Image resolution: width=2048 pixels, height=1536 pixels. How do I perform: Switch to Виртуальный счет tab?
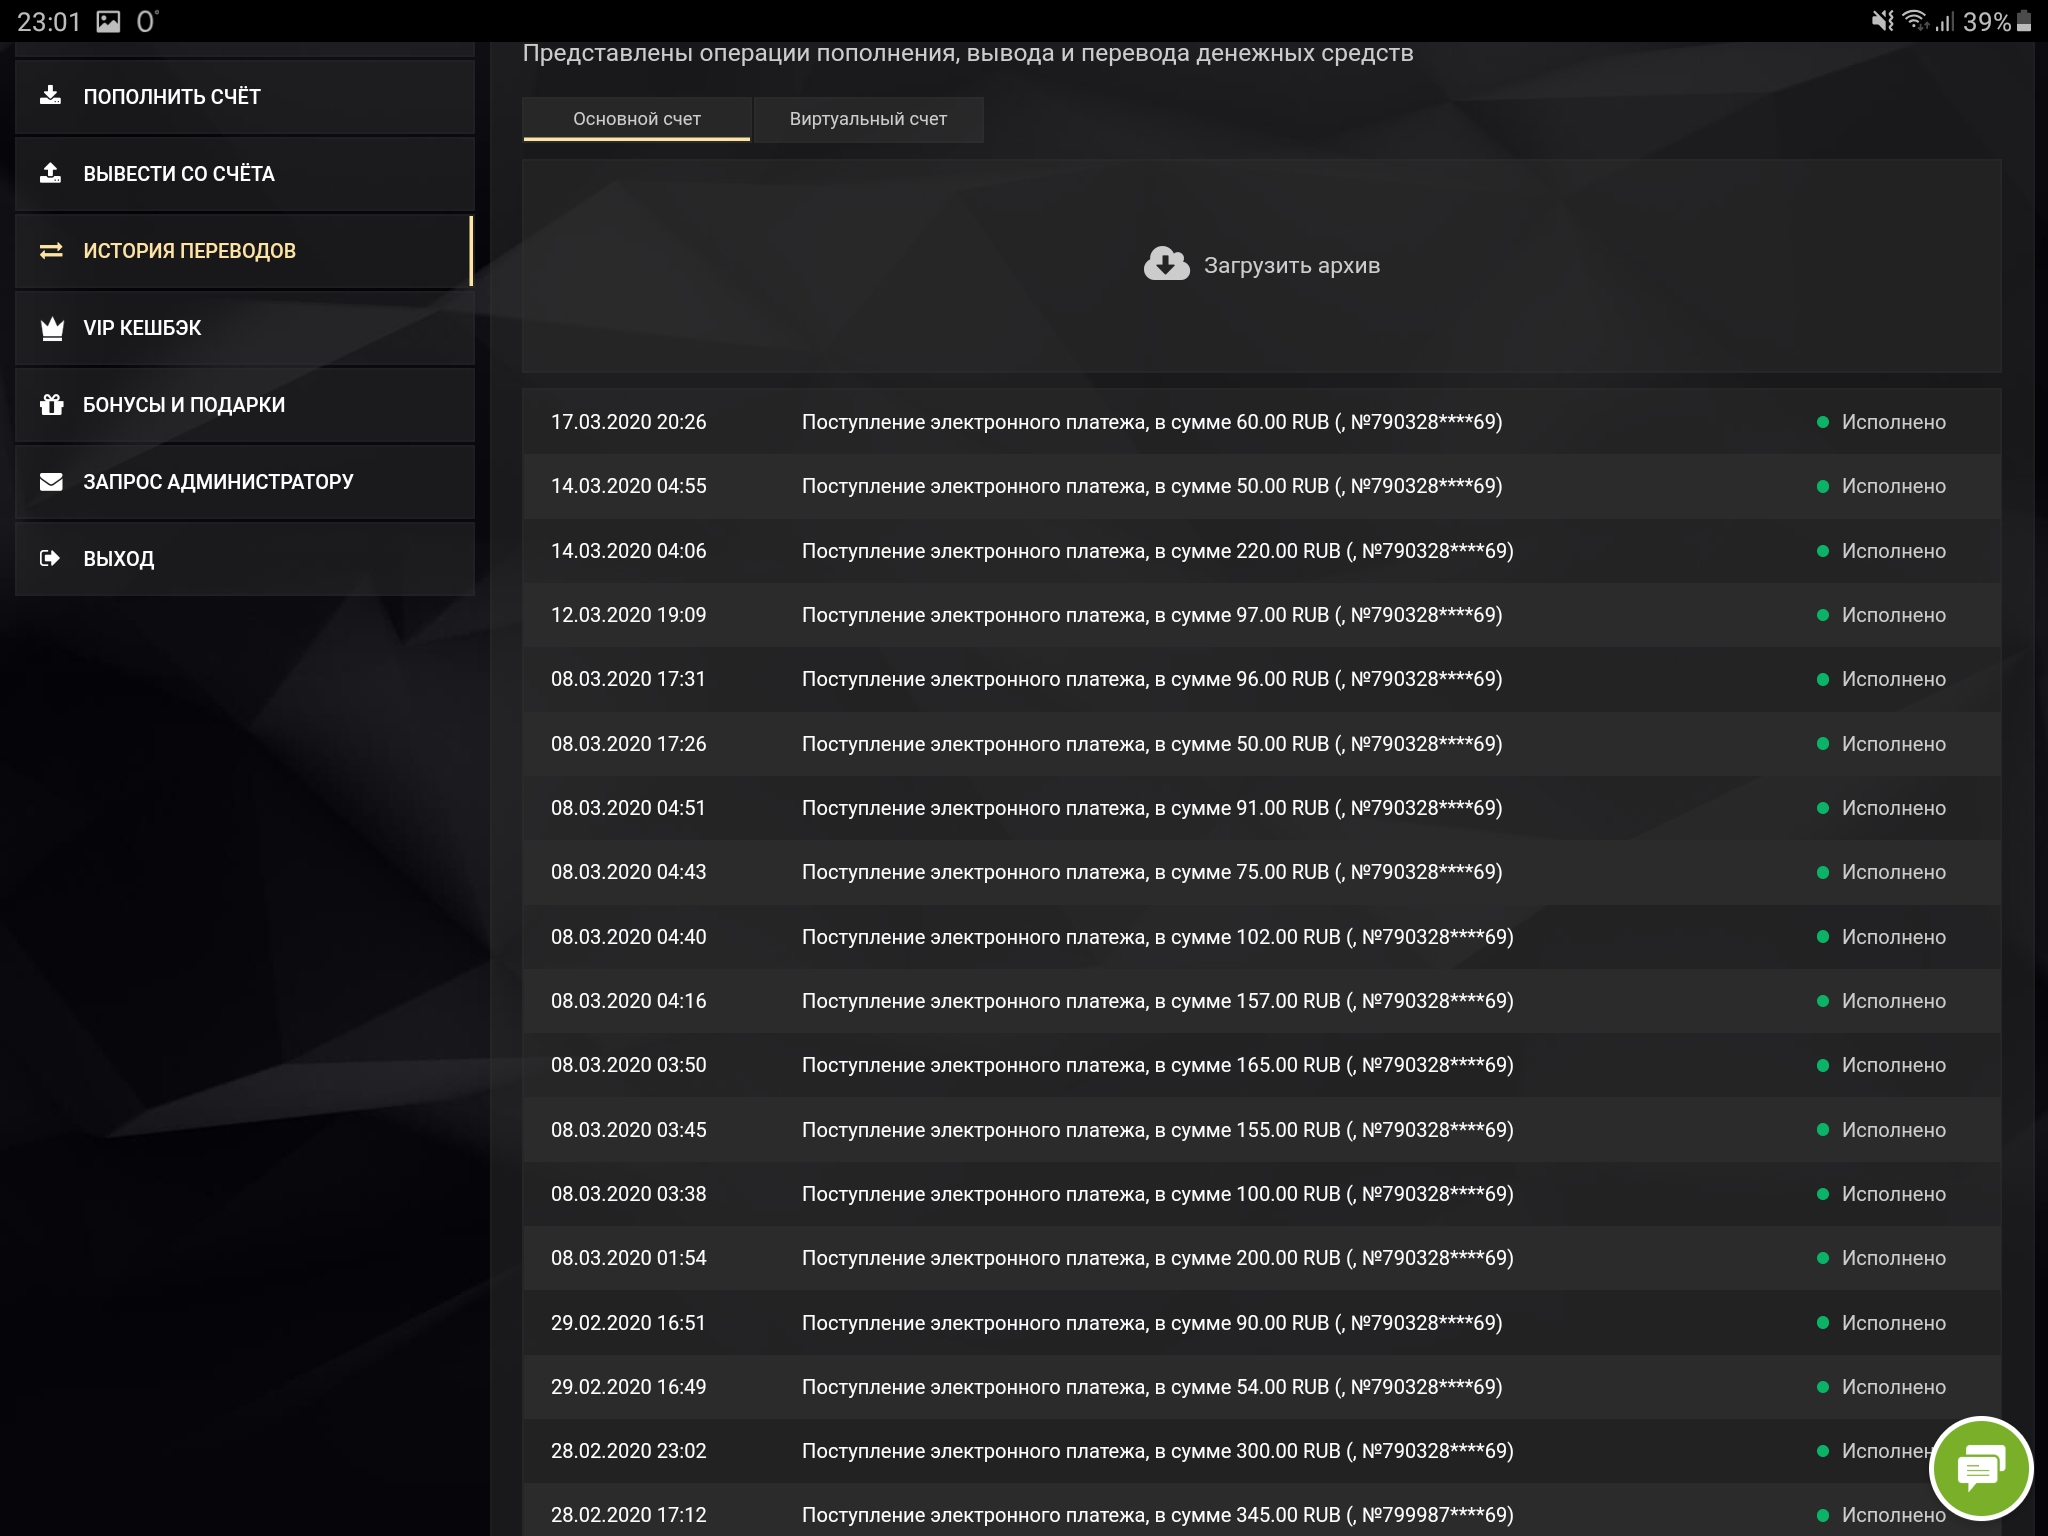coord(868,119)
